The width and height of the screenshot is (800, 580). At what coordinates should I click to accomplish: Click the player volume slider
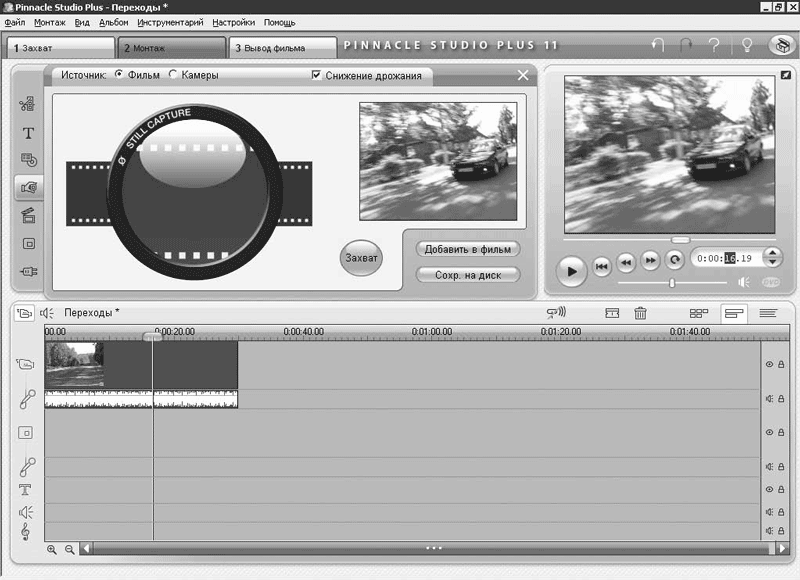point(671,283)
